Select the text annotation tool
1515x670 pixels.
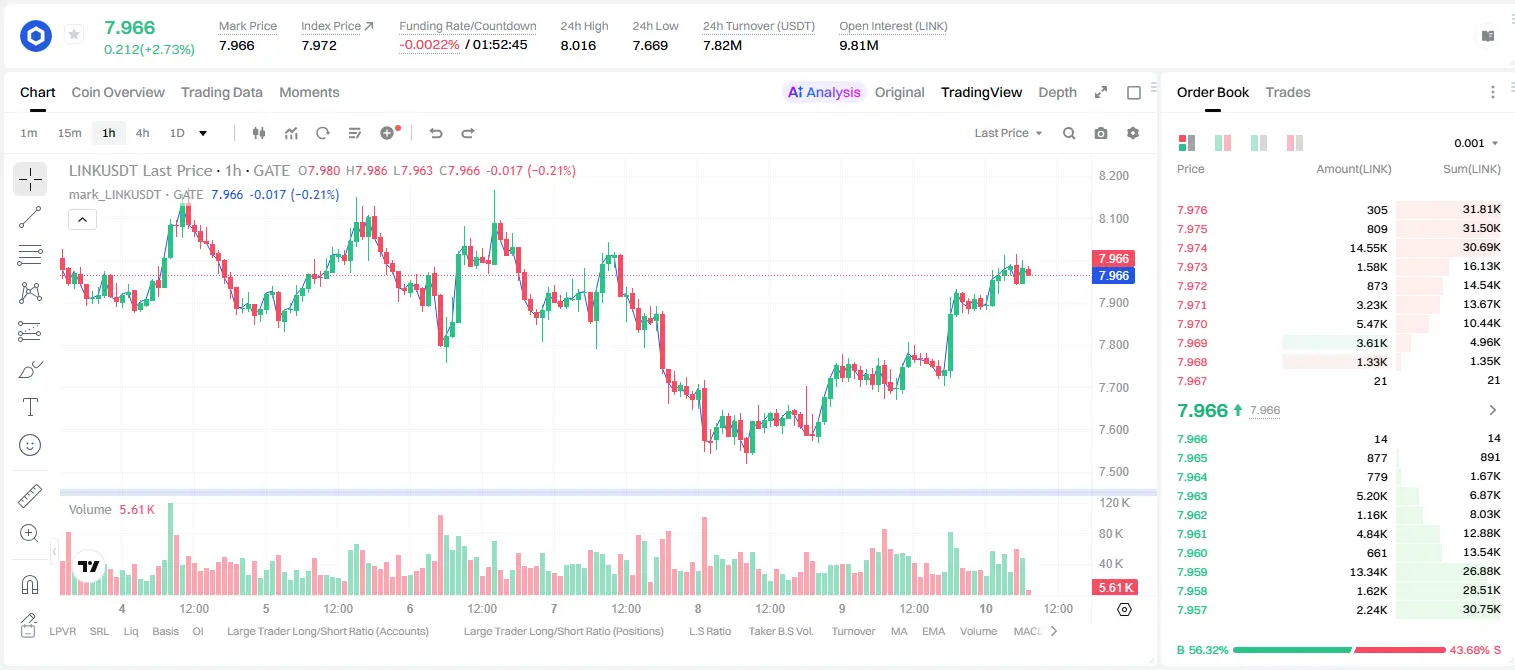pyautogui.click(x=30, y=407)
